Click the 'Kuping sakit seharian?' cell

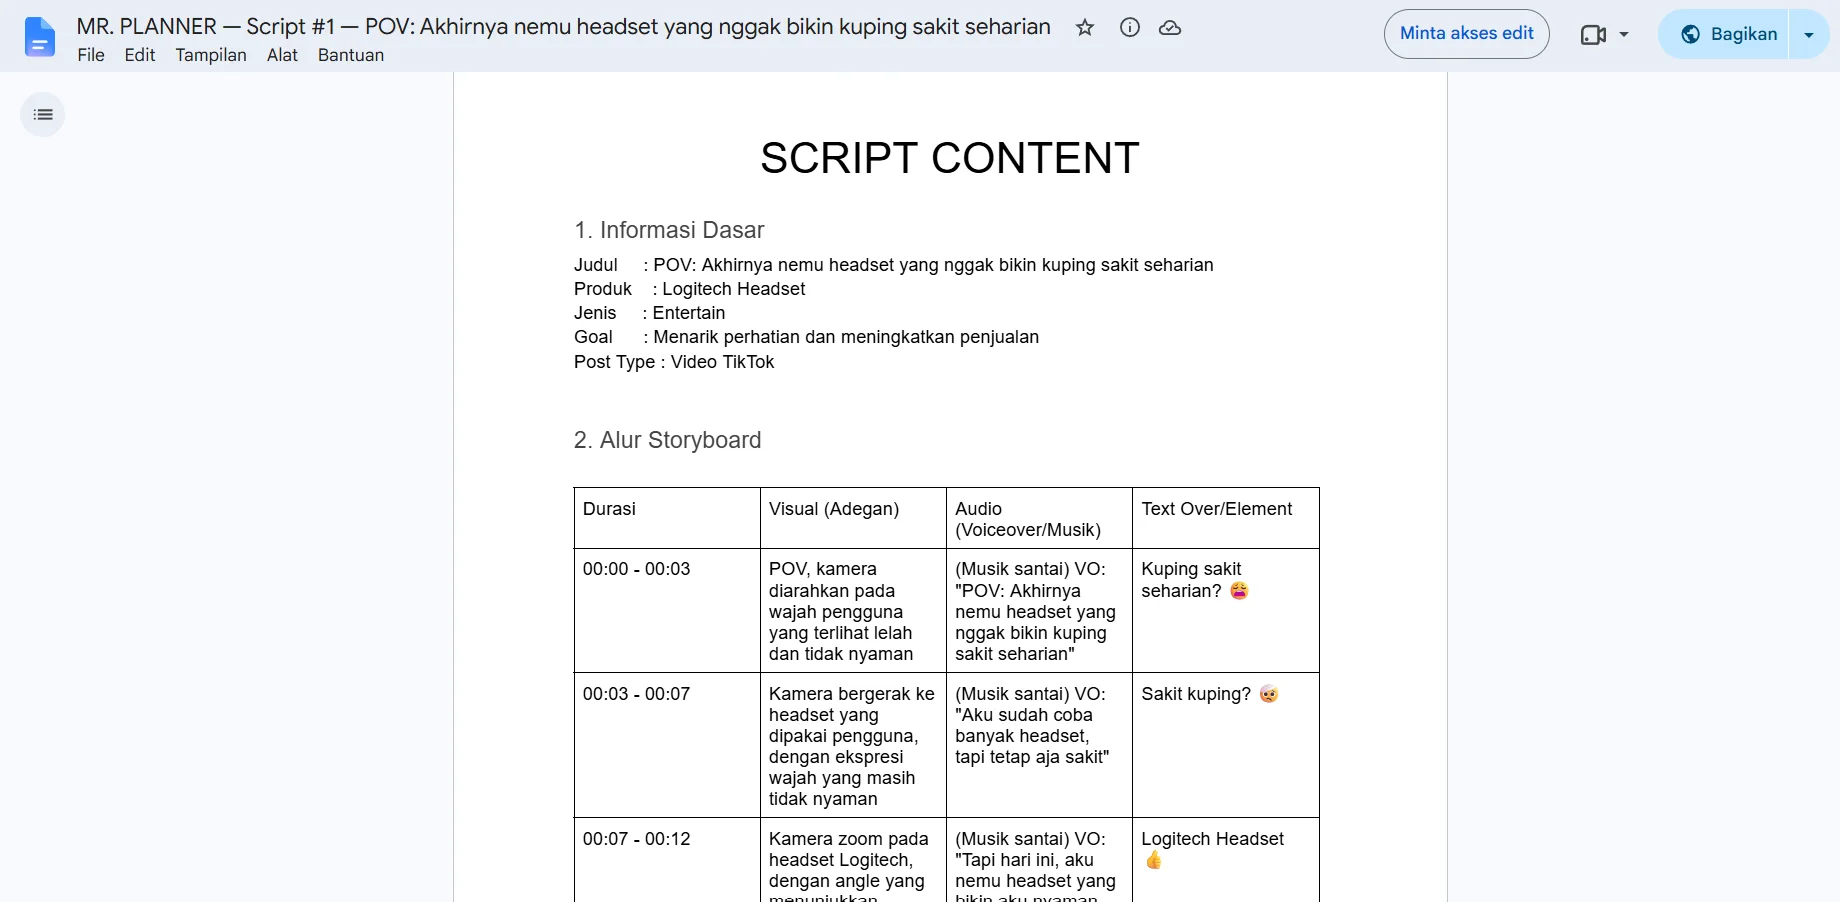(1226, 610)
